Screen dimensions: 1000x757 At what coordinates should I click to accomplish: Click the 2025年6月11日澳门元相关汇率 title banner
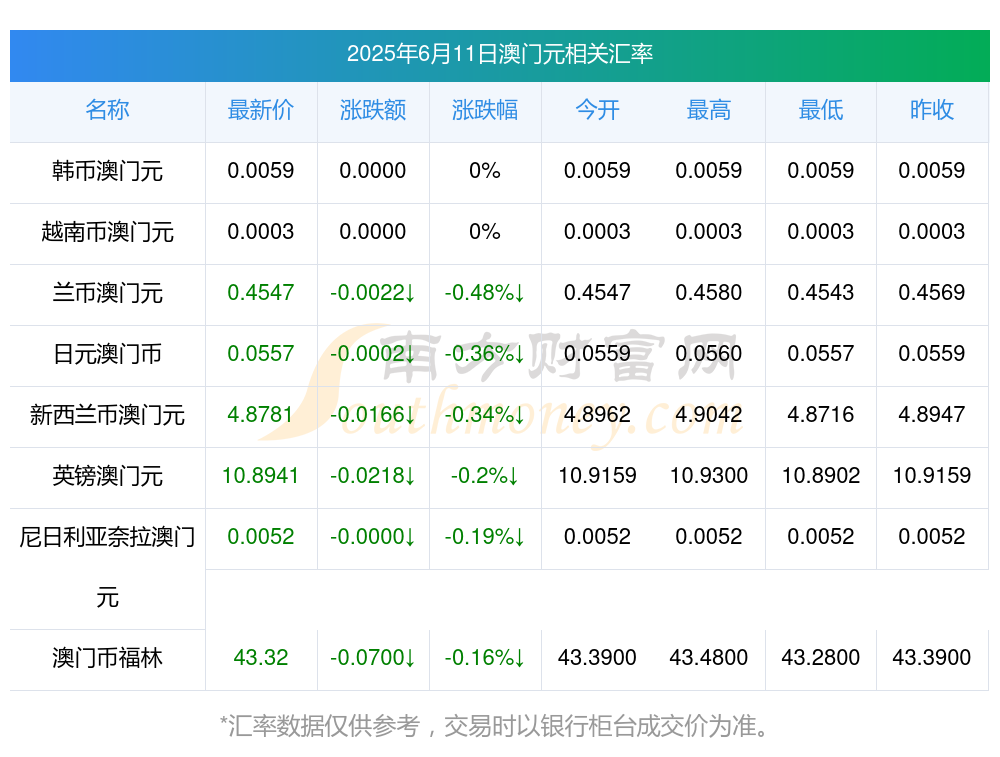click(x=500, y=55)
